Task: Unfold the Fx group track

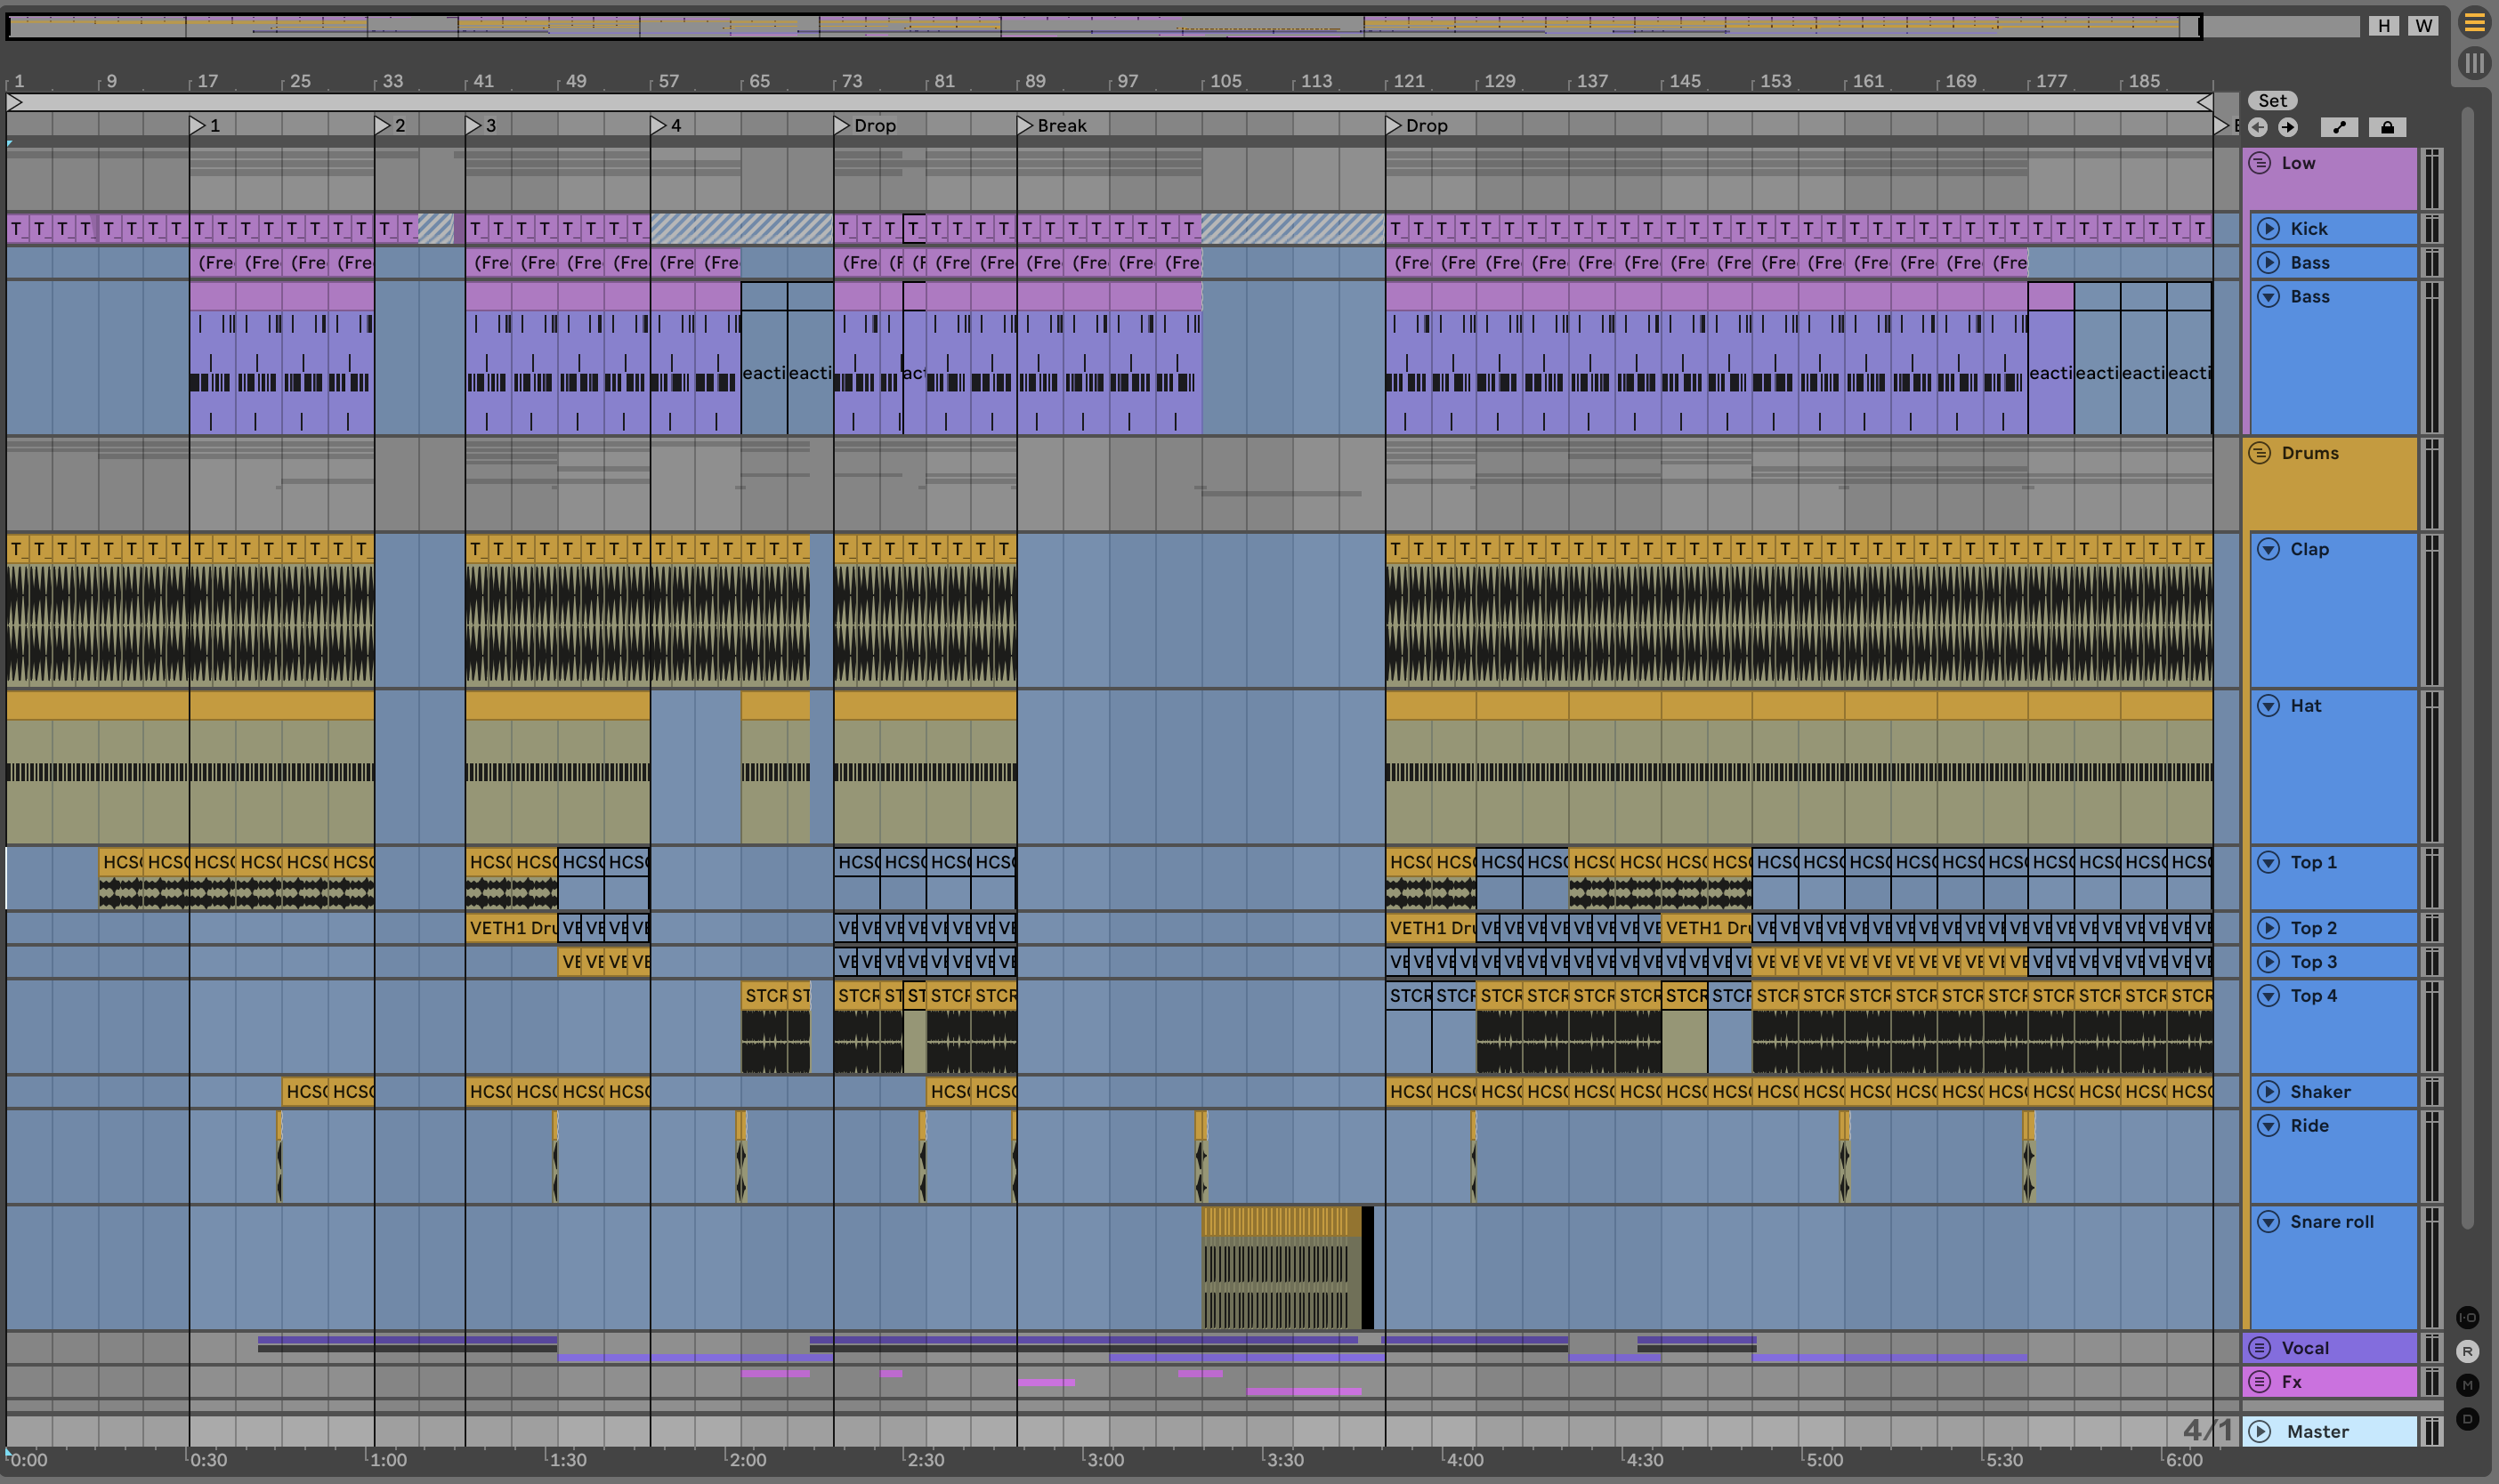Action: coord(2259,1381)
